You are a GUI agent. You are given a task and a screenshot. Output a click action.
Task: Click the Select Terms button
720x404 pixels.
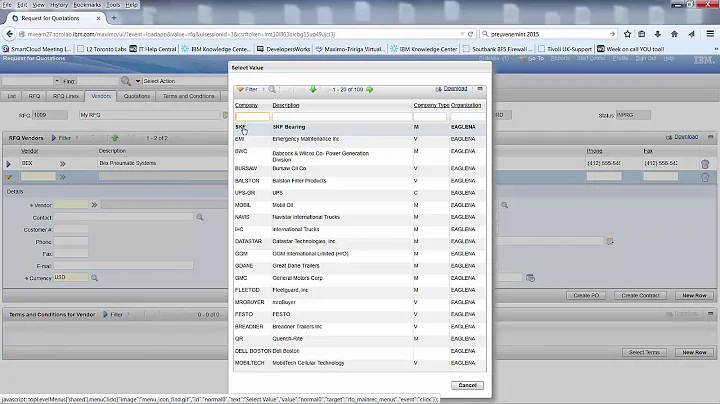(x=644, y=352)
